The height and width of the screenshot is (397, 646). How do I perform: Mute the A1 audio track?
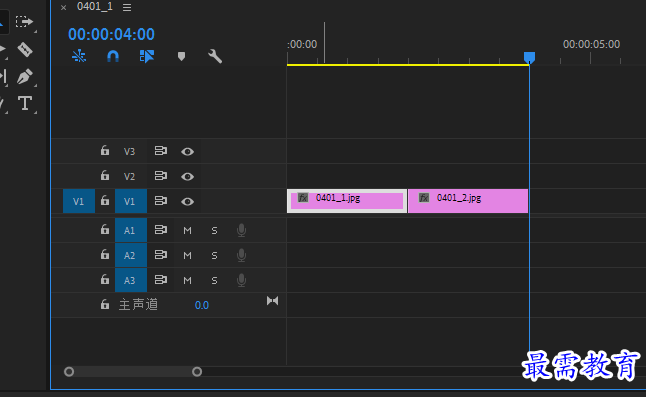coord(187,231)
